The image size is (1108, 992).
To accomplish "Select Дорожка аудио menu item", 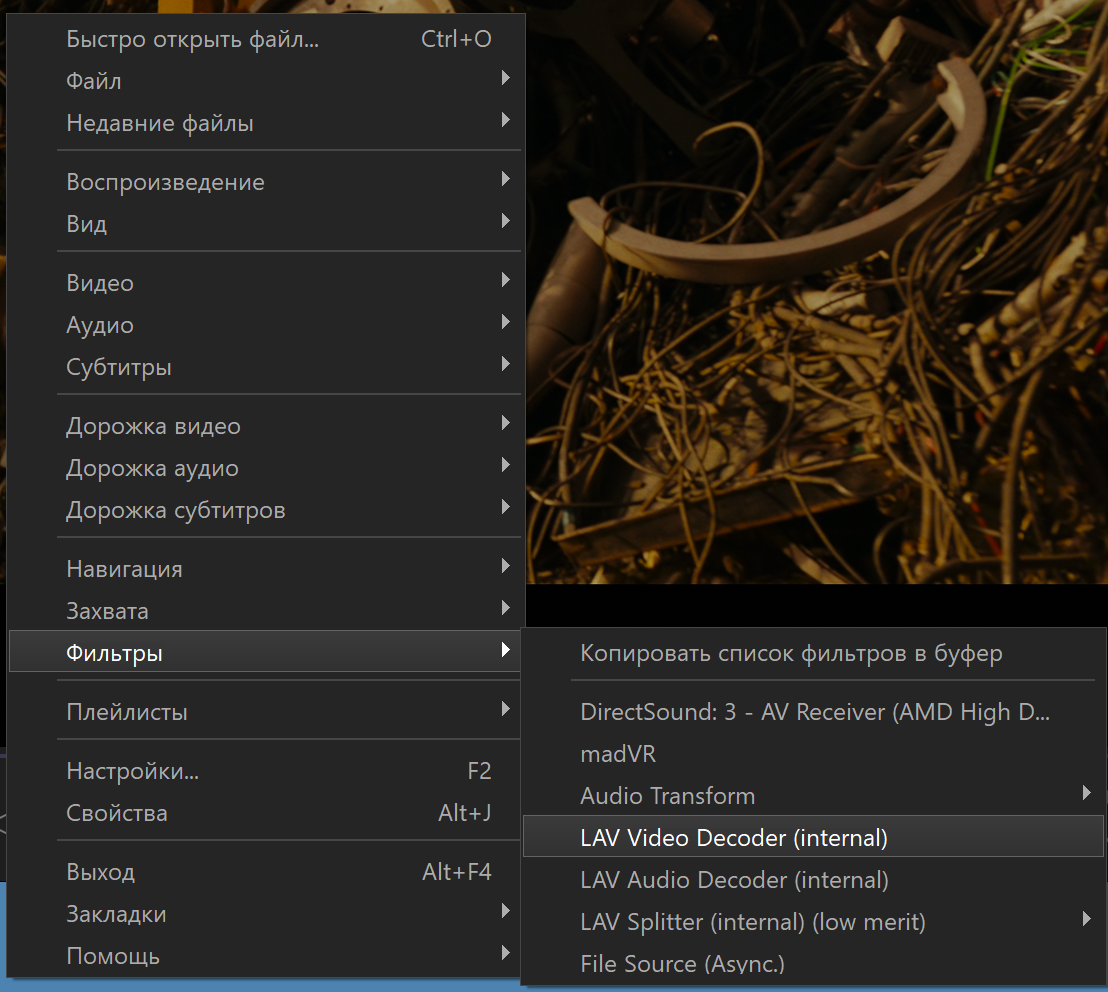I will click(x=152, y=468).
